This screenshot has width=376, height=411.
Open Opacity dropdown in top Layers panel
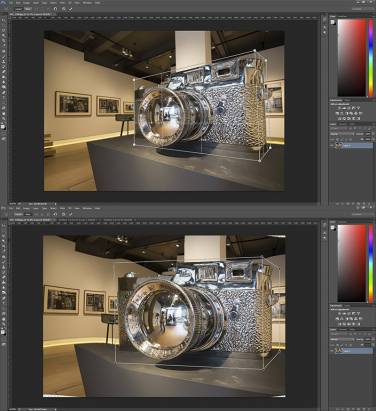[369, 134]
